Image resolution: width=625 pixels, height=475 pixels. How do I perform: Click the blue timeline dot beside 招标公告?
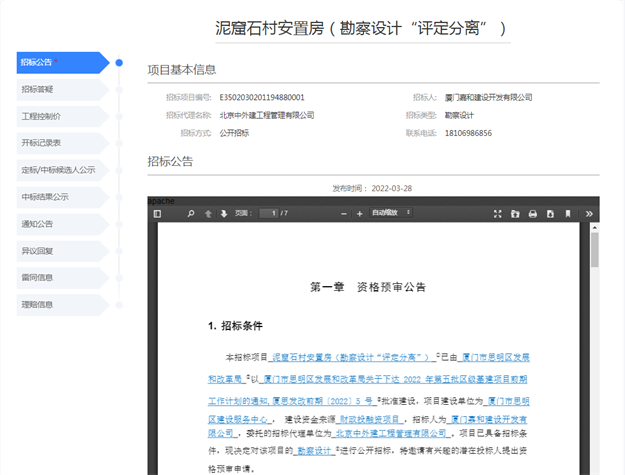click(x=119, y=63)
